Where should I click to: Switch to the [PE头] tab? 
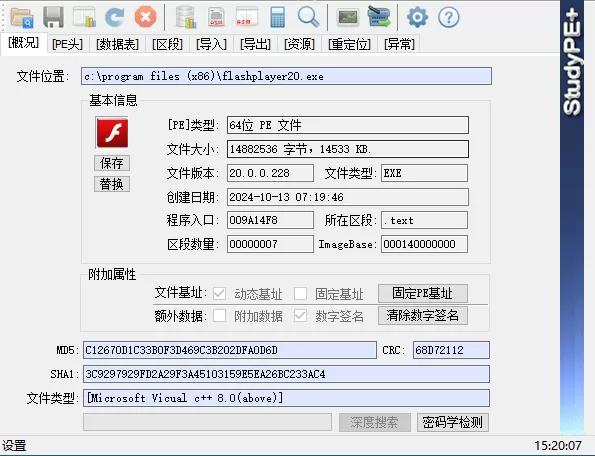coord(68,44)
